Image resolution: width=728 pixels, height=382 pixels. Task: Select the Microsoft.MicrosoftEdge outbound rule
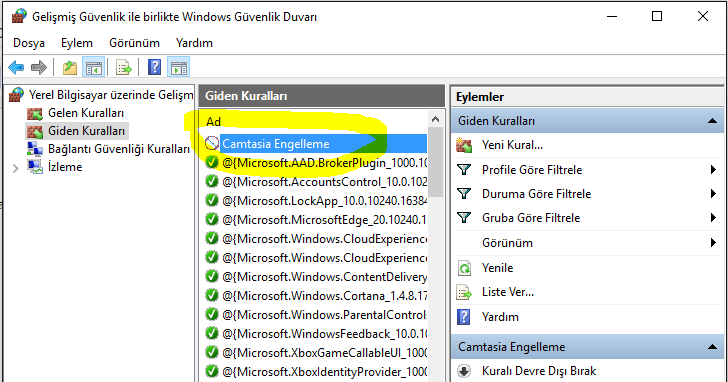(x=316, y=220)
